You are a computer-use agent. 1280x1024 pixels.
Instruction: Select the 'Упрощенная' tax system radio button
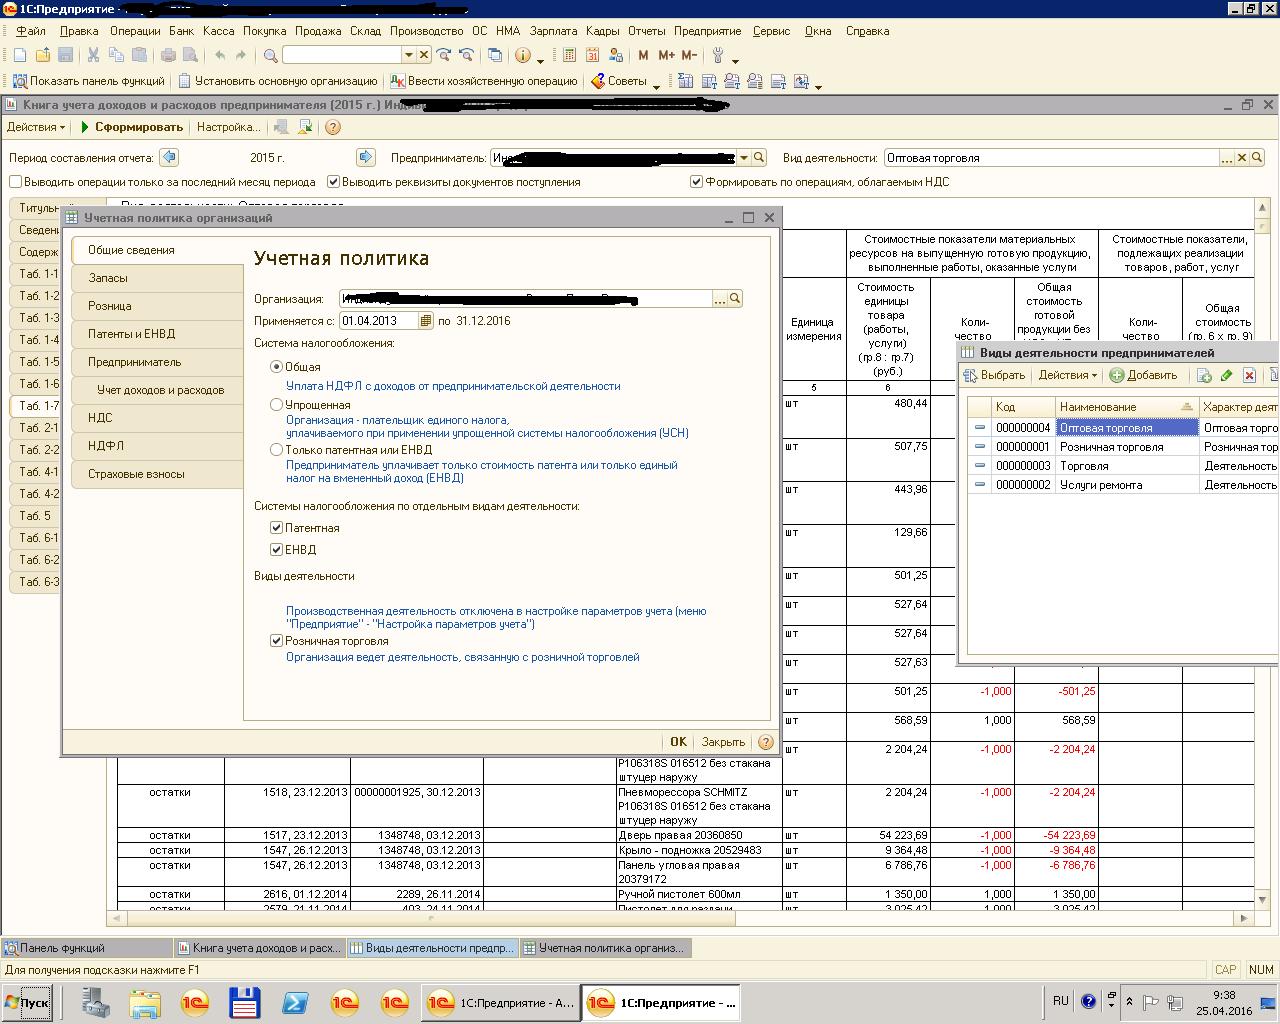[277, 405]
